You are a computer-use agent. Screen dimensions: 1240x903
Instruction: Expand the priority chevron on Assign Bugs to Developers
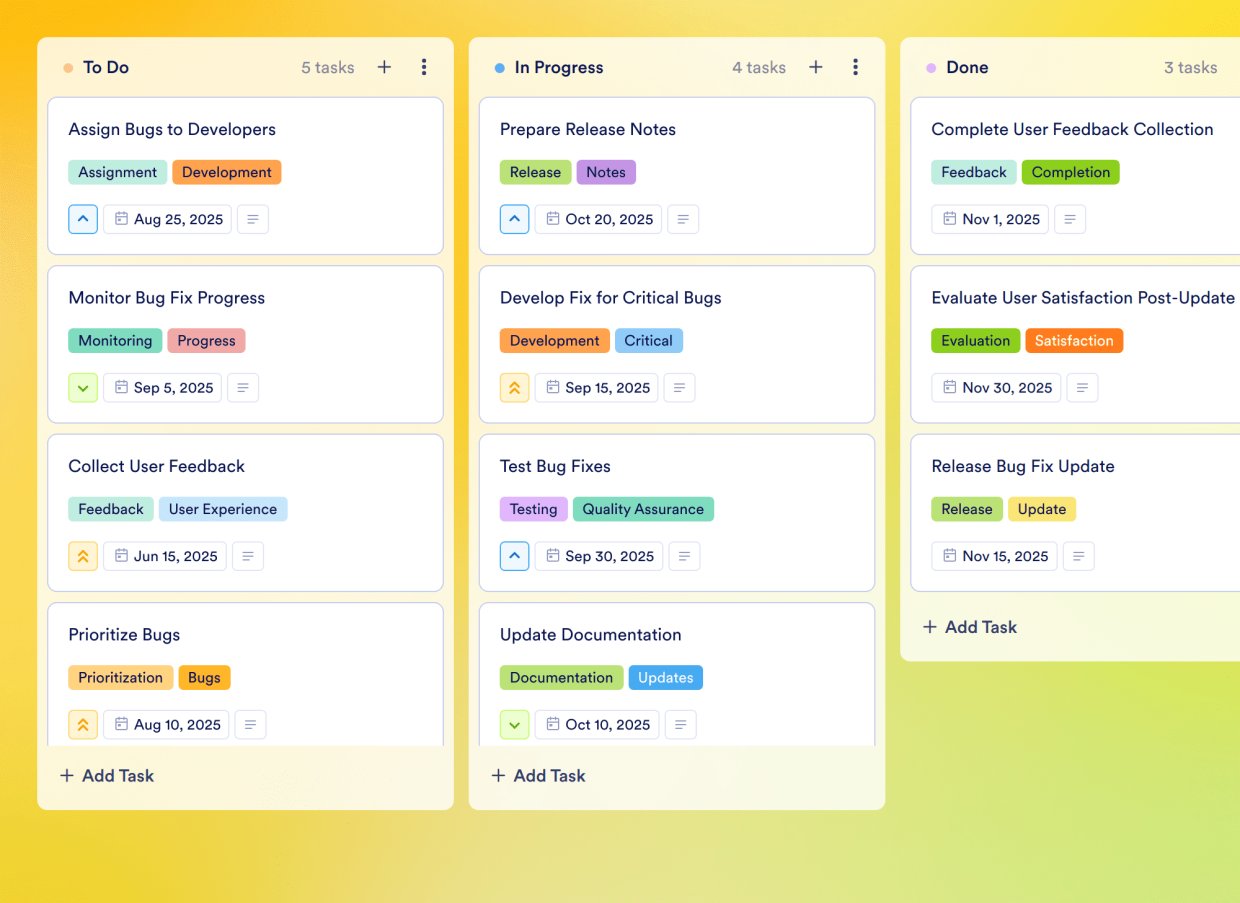click(x=83, y=219)
